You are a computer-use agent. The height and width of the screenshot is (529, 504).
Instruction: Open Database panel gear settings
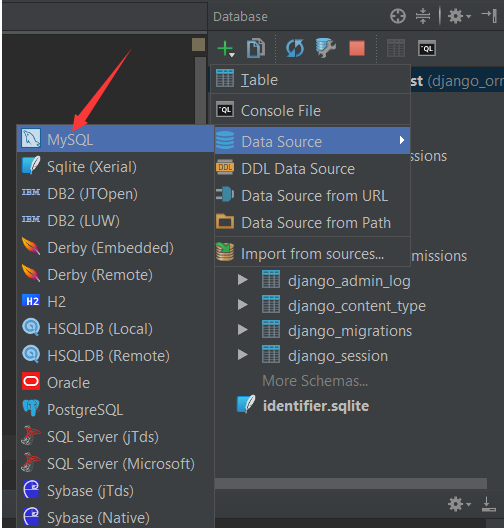point(459,16)
